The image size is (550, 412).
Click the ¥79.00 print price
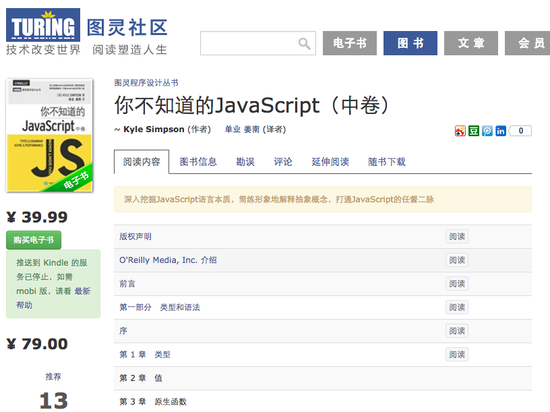(37, 344)
